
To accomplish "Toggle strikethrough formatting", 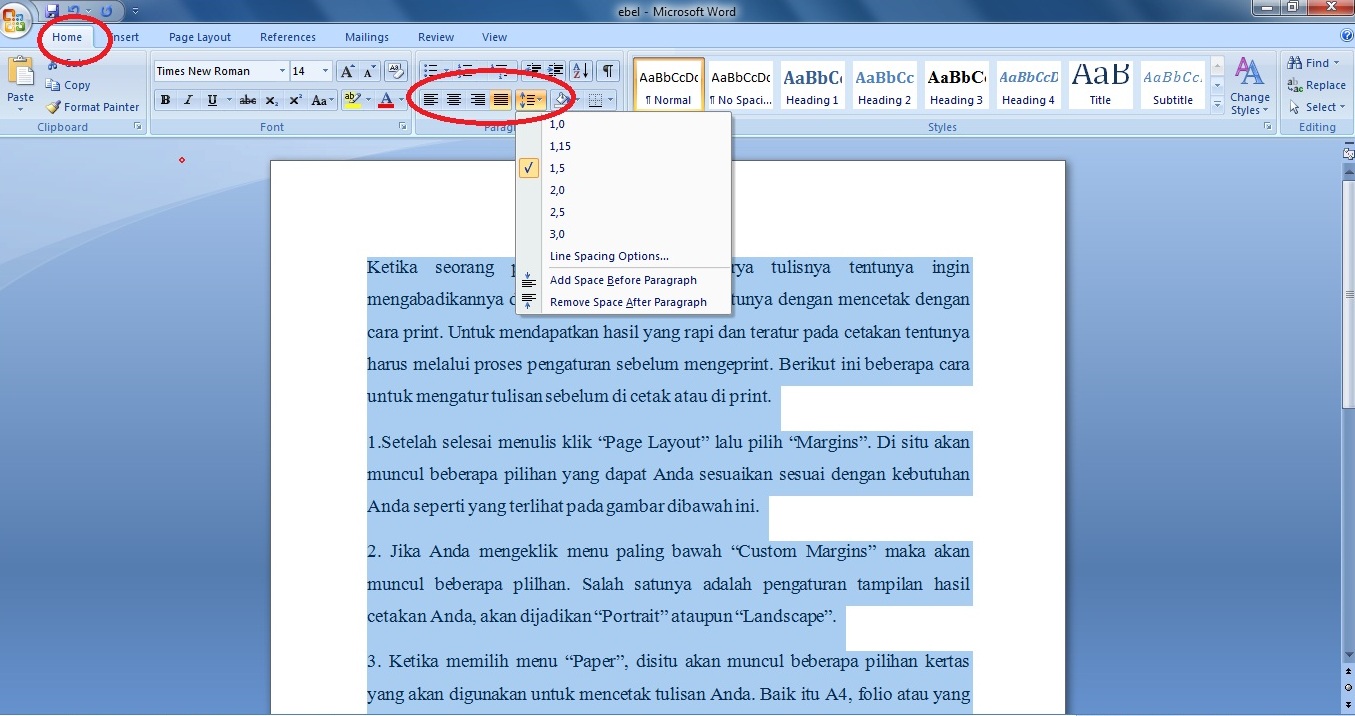I will 248,100.
